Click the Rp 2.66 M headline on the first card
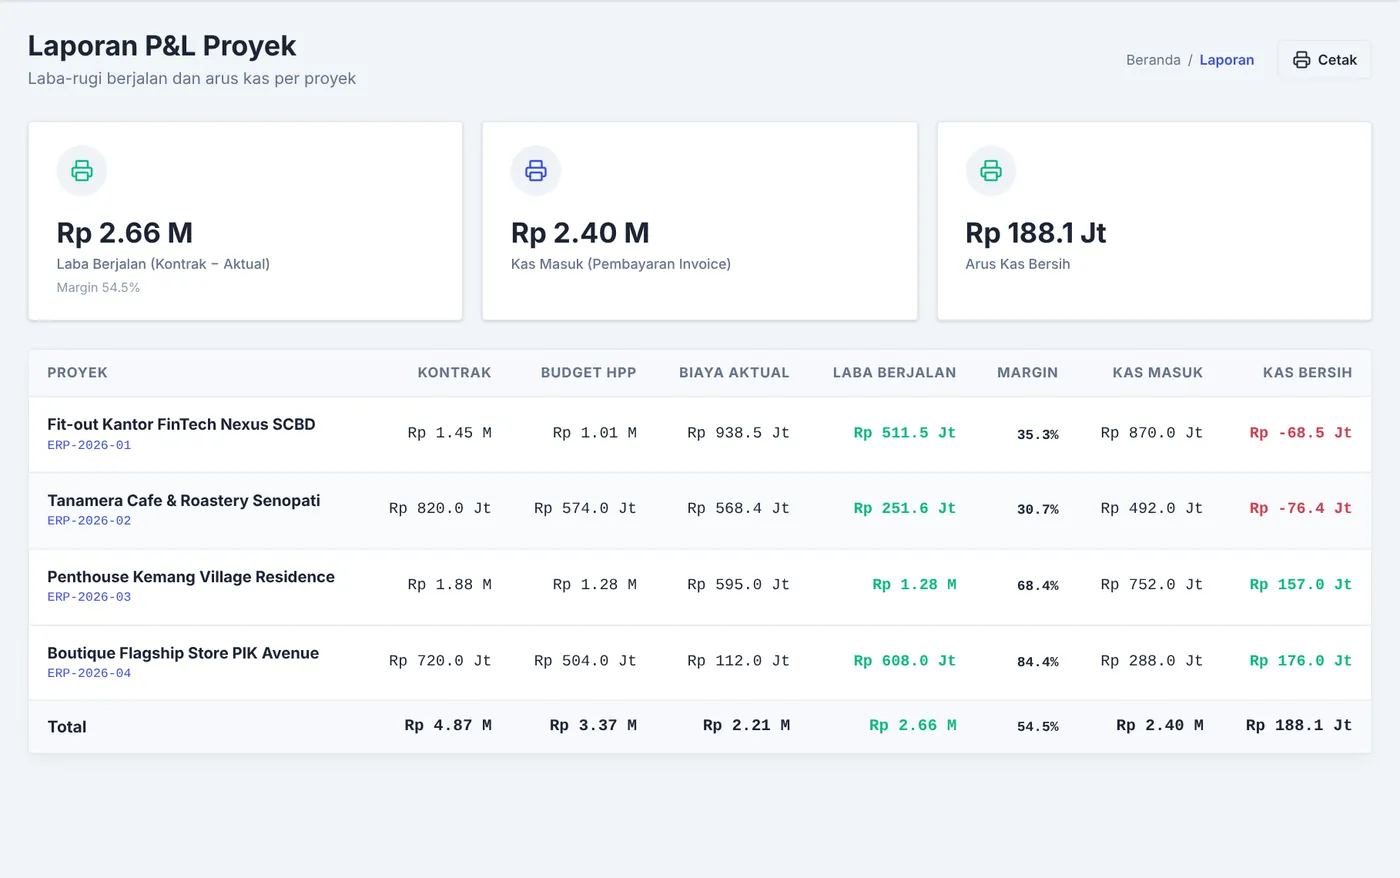Viewport: 1400px width, 878px height. [125, 233]
